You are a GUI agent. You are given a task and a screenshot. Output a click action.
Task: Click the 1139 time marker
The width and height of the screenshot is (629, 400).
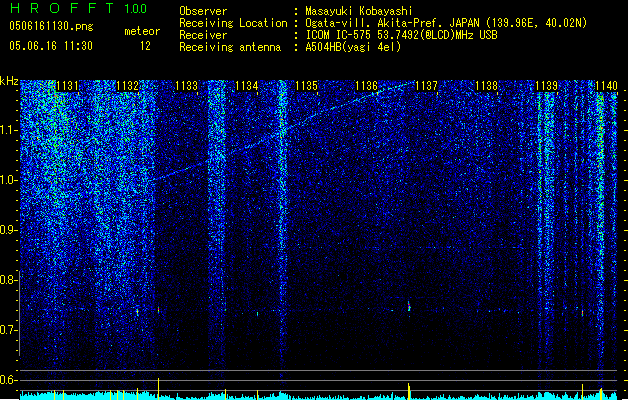click(546, 86)
